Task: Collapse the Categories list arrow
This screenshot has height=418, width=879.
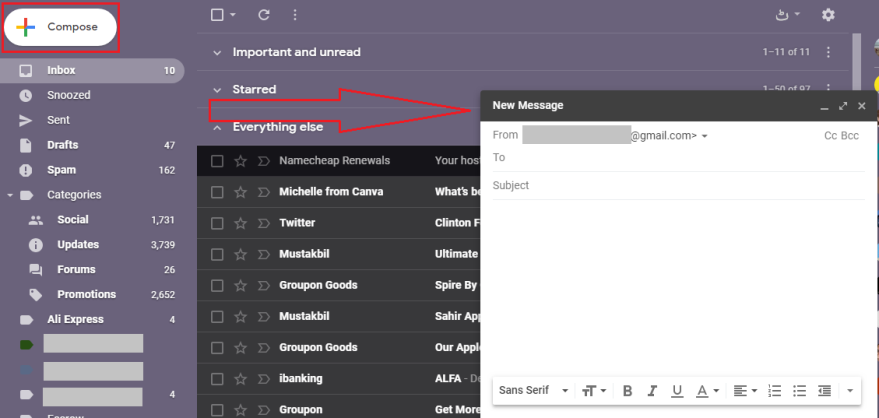Action: click(x=10, y=195)
